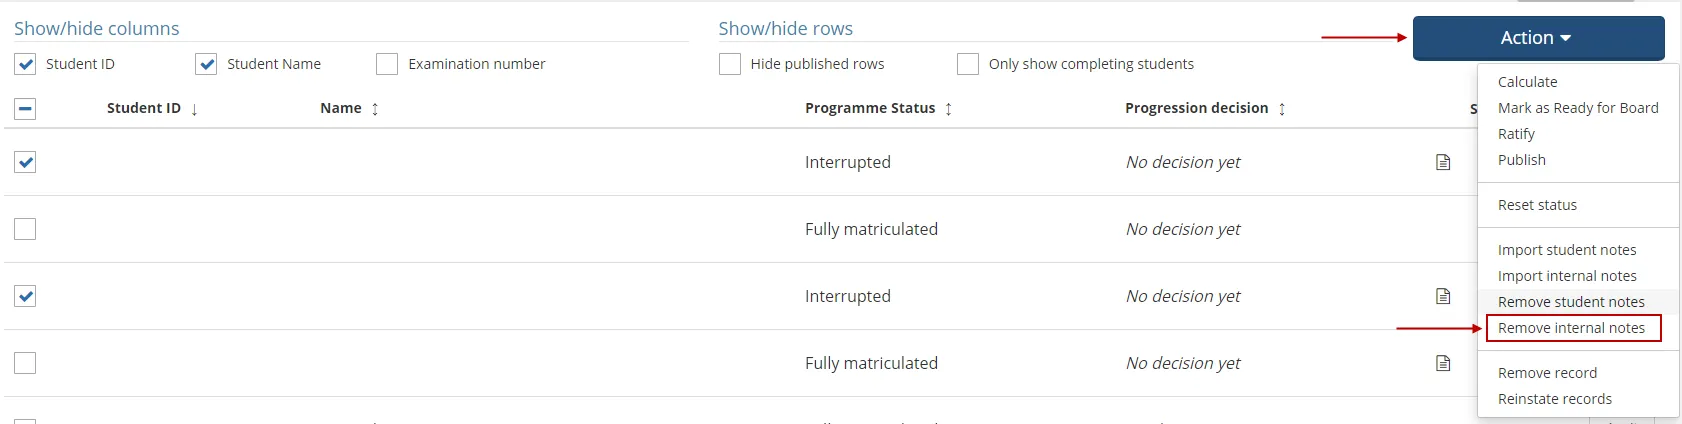Sort Progression decision column using its arrows
Screen dimensions: 1682x424
click(x=1281, y=109)
